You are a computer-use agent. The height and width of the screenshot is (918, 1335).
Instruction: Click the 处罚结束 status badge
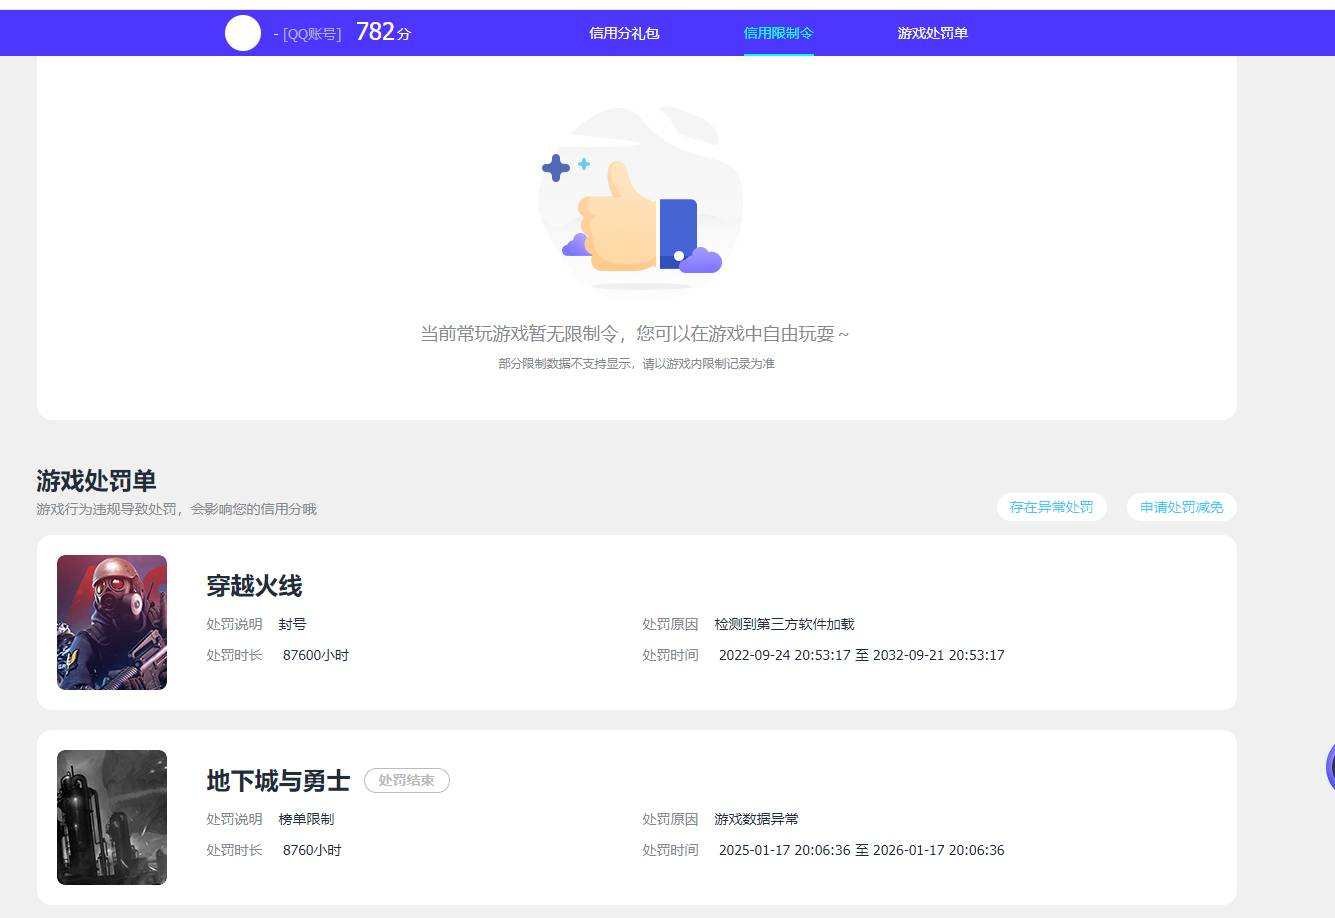coord(407,781)
